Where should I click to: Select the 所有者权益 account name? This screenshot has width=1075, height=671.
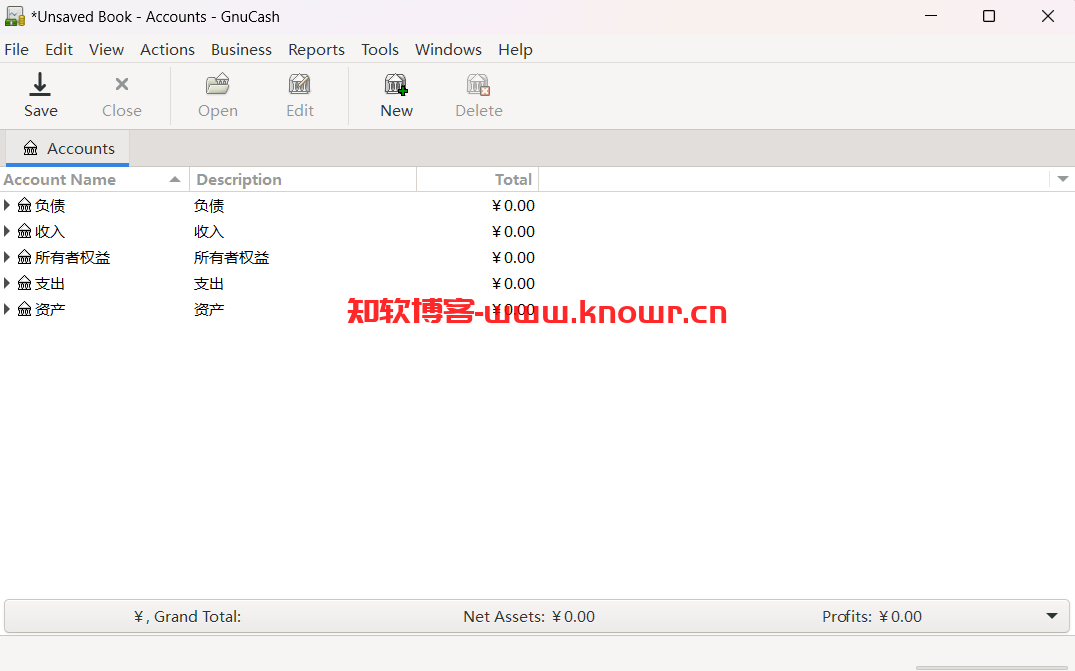click(73, 257)
